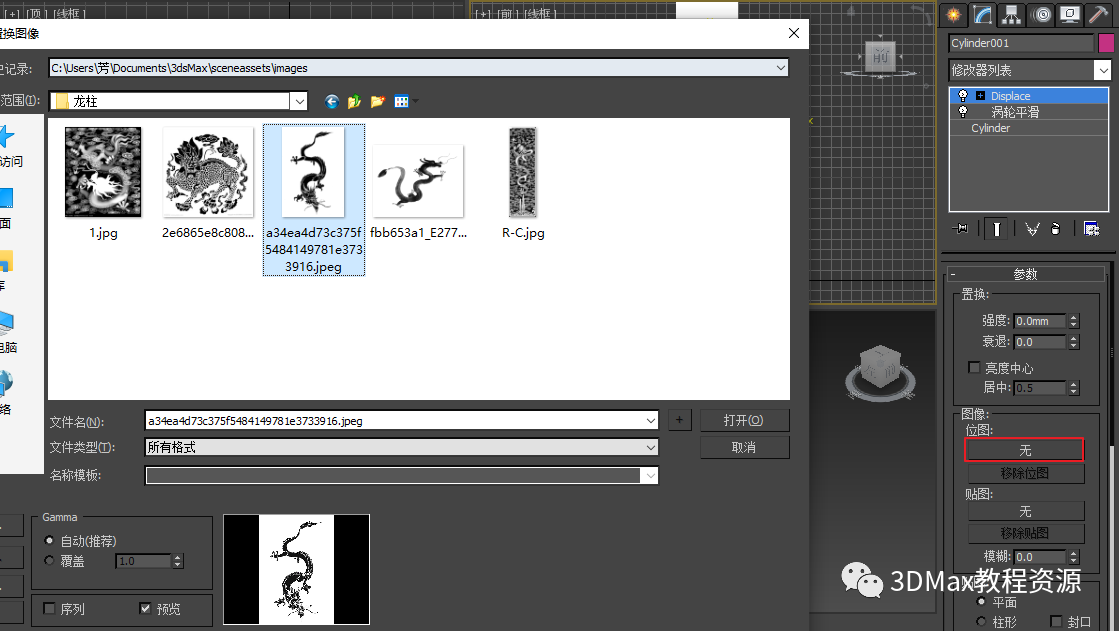Click Remove Modifier trash icon
Viewport: 1119px width, 631px height.
click(x=1055, y=228)
